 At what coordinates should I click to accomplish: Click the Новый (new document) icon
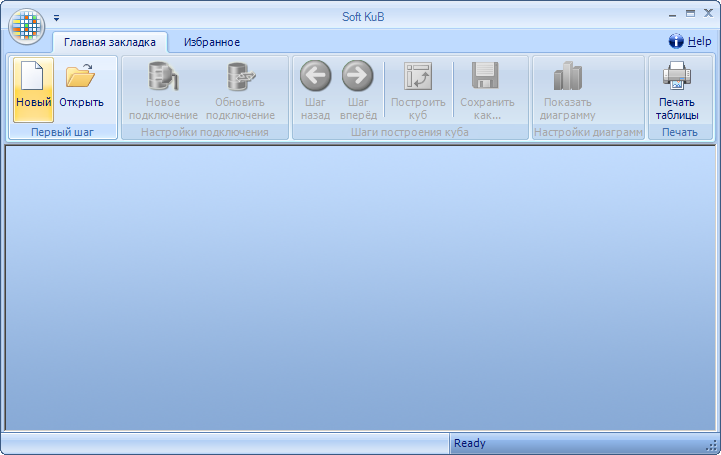(33, 76)
